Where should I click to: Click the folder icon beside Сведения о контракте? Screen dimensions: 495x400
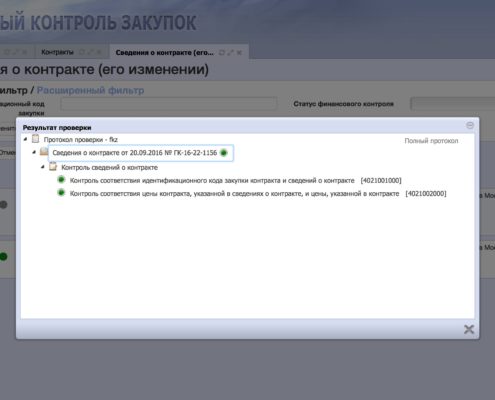[44, 152]
